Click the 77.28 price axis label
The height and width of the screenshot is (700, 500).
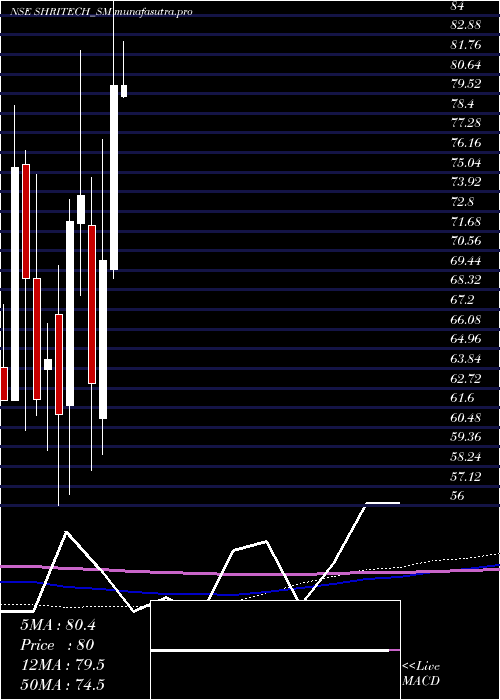click(466, 123)
